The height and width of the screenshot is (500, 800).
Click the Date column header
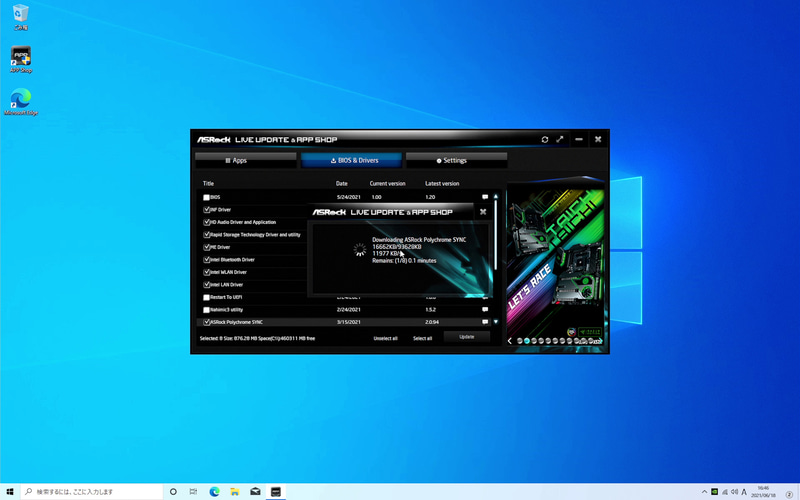click(x=341, y=184)
